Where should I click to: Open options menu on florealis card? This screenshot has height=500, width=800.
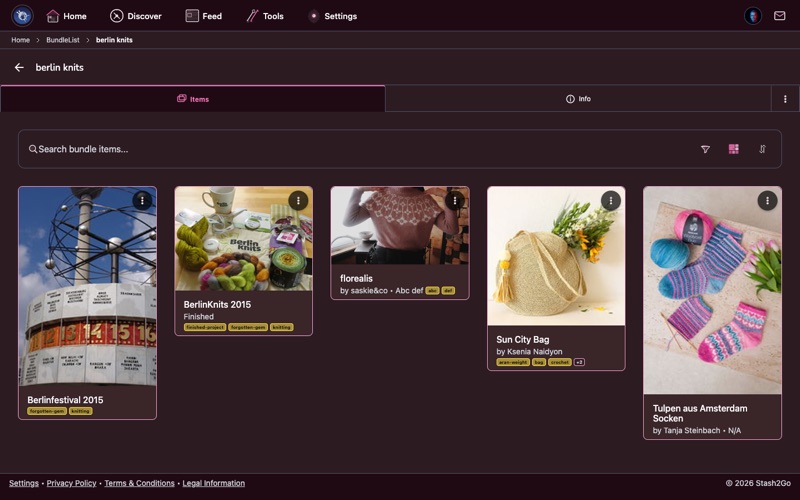454,201
